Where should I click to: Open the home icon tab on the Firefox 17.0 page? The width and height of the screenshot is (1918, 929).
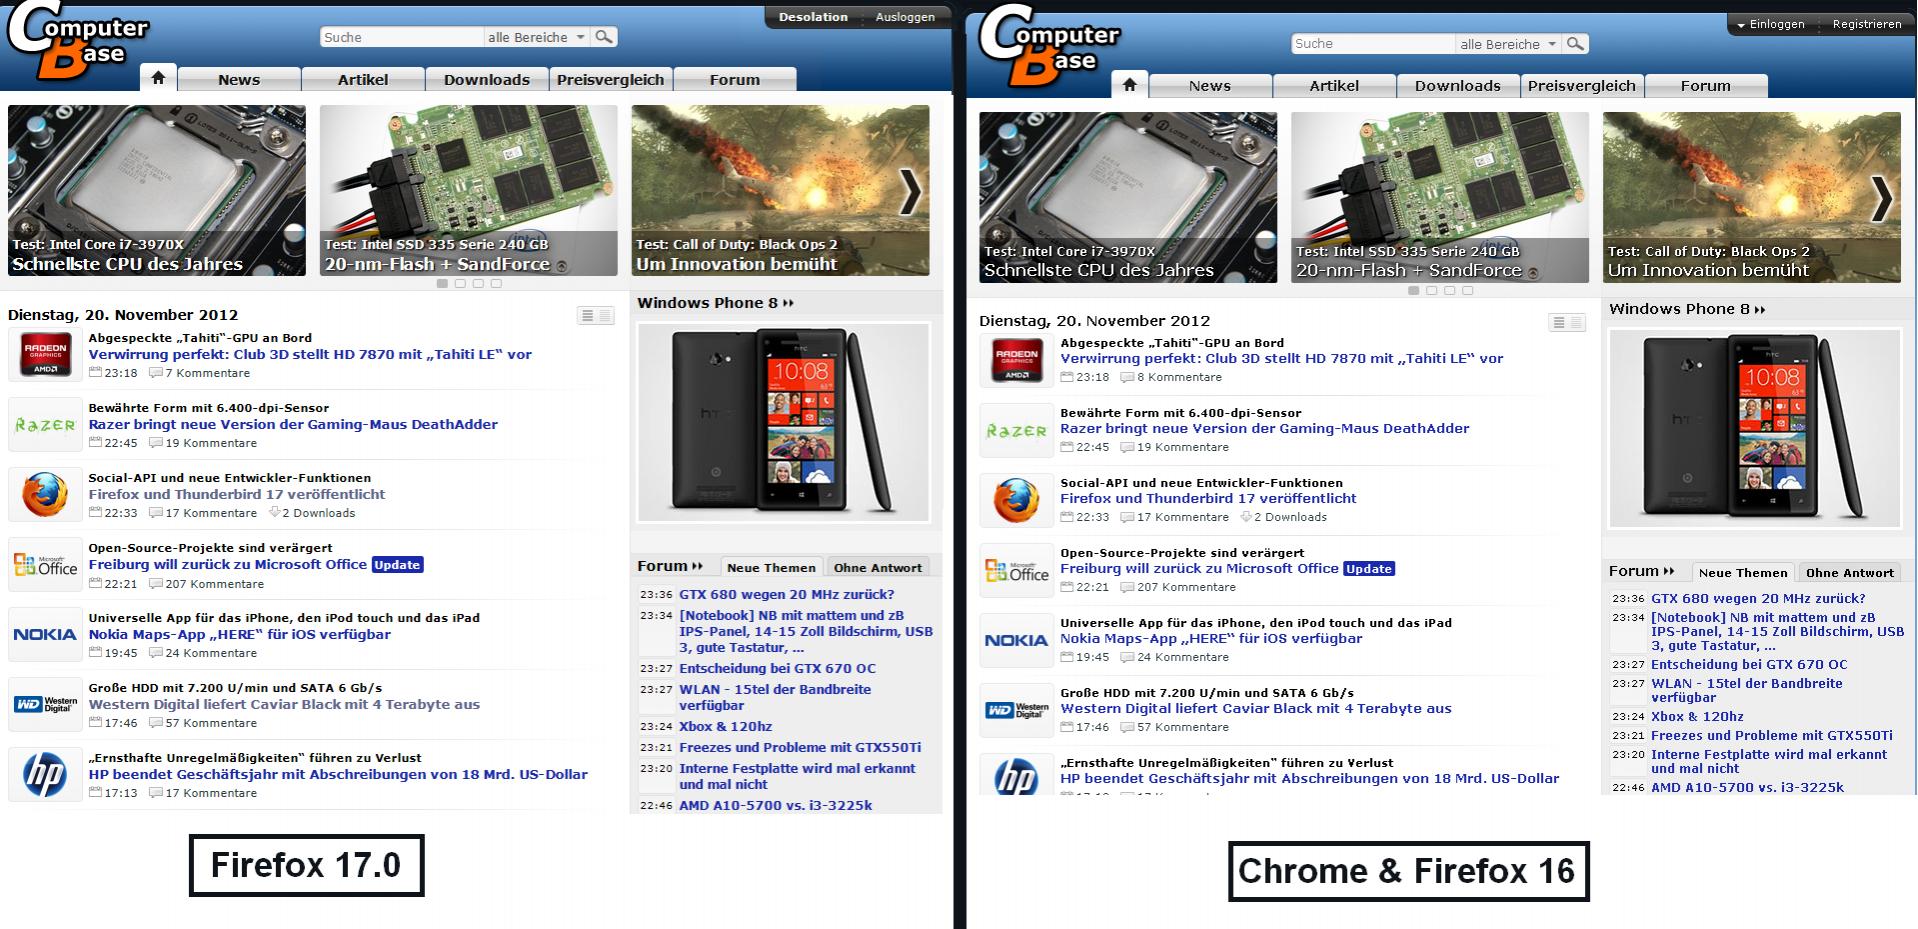(158, 78)
